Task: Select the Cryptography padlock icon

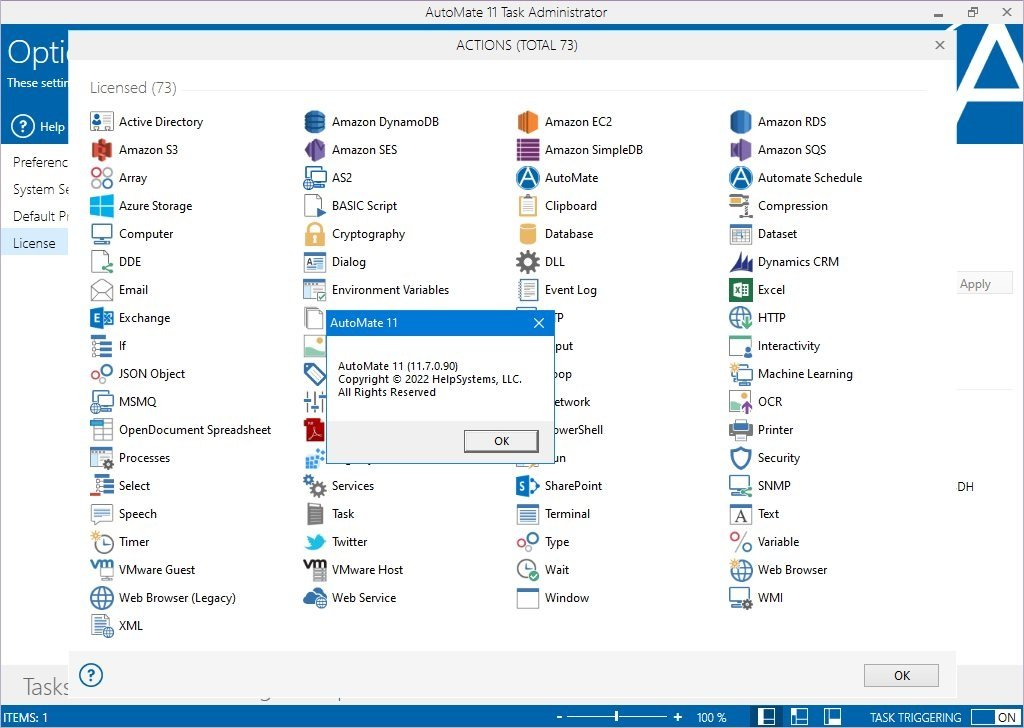Action: [315, 234]
